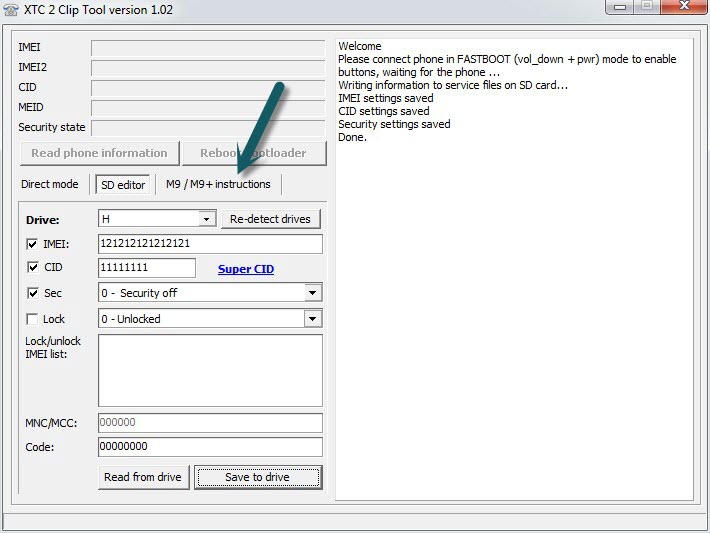The height and width of the screenshot is (533, 710).
Task: Click the Reboot bootloader button
Action: point(254,153)
